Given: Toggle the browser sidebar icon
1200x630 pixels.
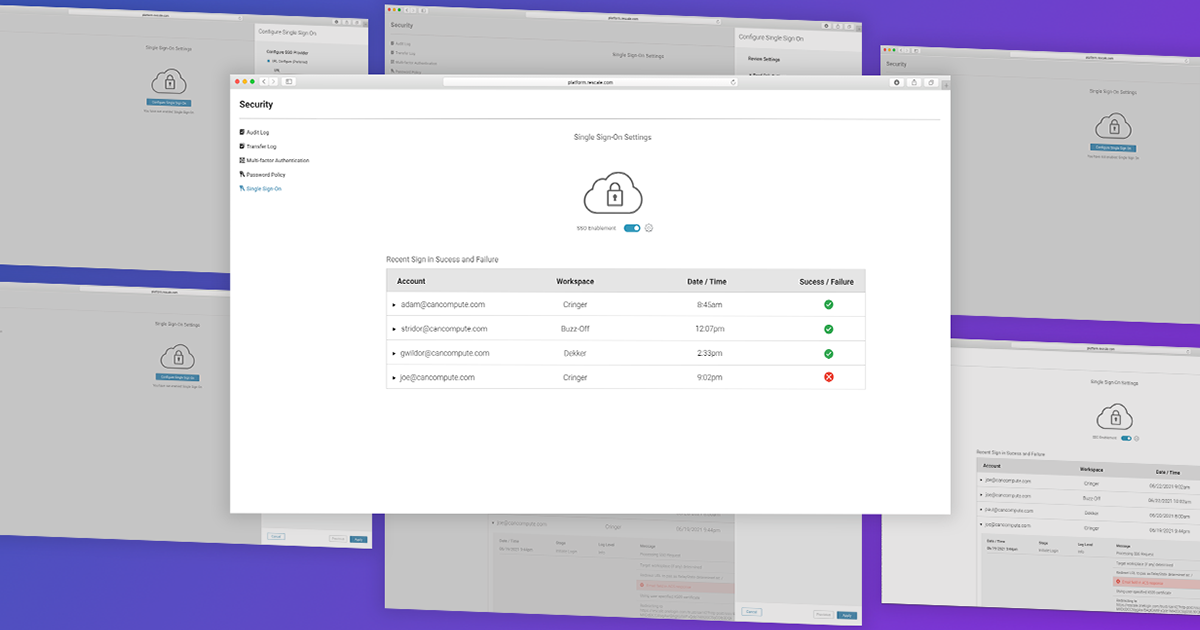Looking at the screenshot, I should point(288,82).
